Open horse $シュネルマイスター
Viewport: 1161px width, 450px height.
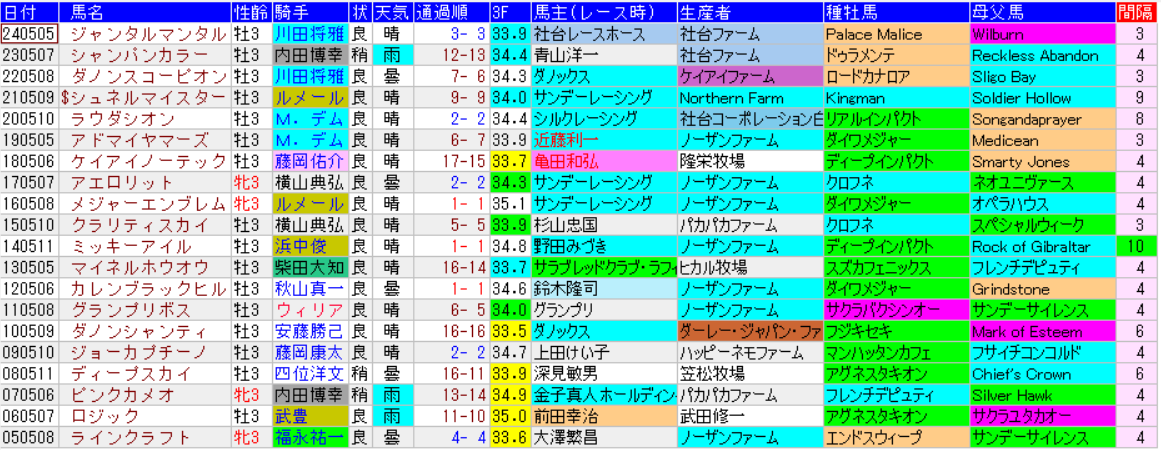click(x=144, y=98)
